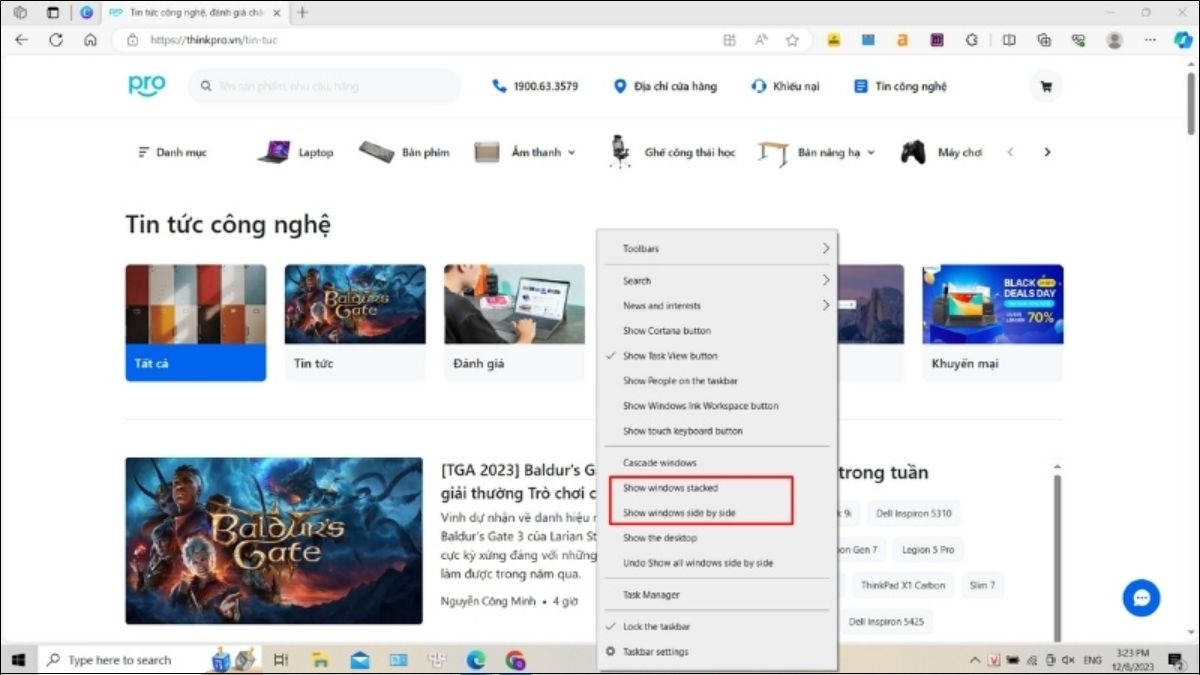Open the Tin công nghệ header link
The width and height of the screenshot is (1200, 675).
click(x=900, y=86)
